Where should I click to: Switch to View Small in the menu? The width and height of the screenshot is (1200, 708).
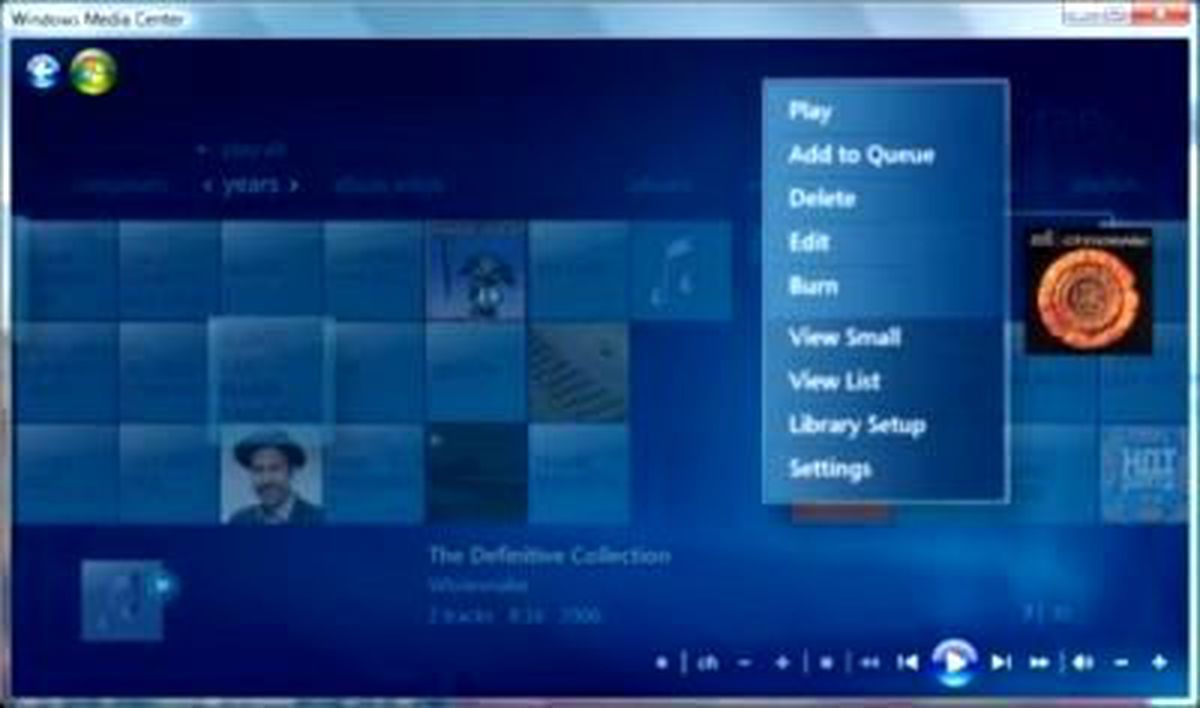coord(844,337)
